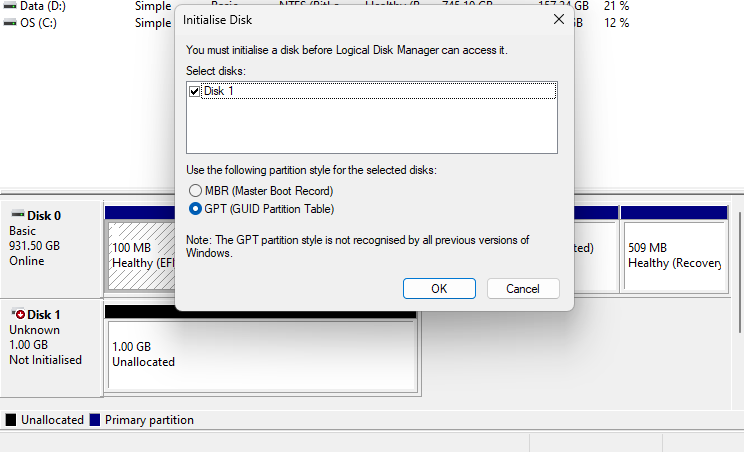Confirm with the OK button
Image resolution: width=744 pixels, height=452 pixels.
tap(439, 288)
